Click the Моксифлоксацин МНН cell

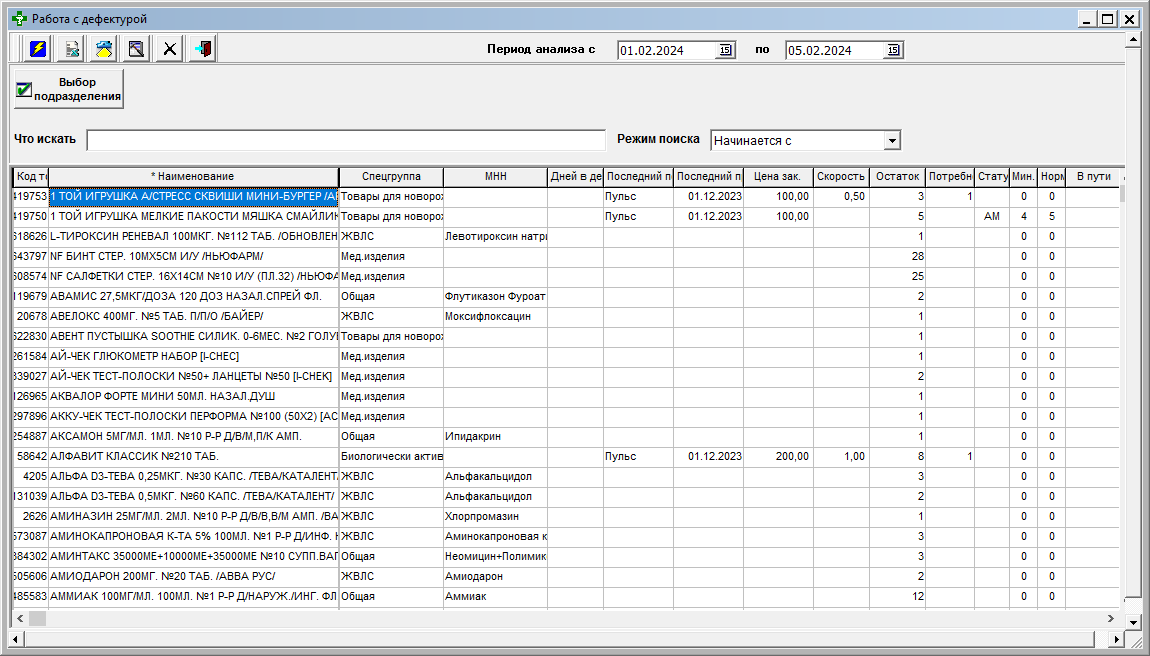[x=495, y=316]
